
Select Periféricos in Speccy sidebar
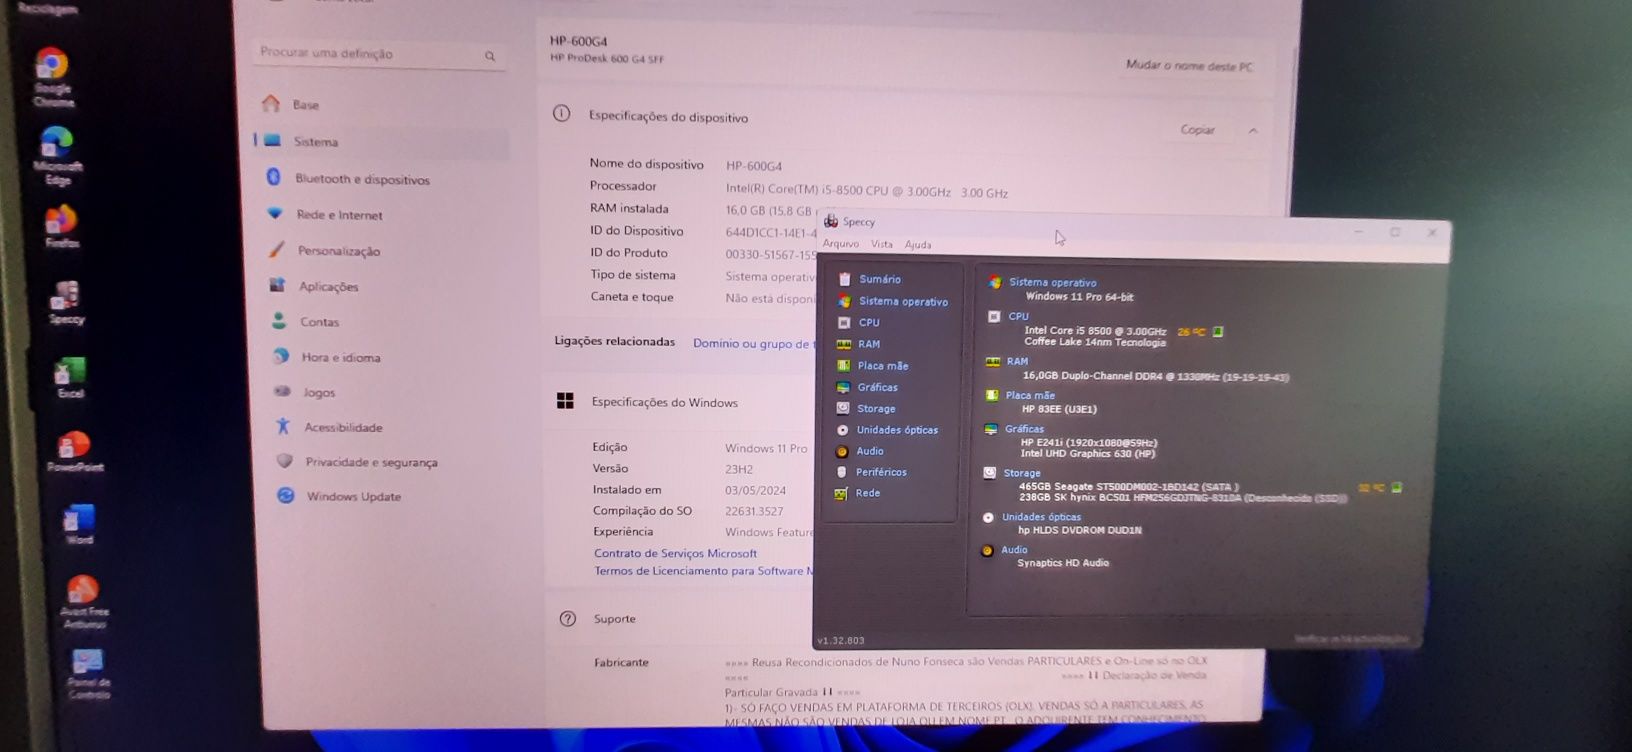tap(881, 472)
